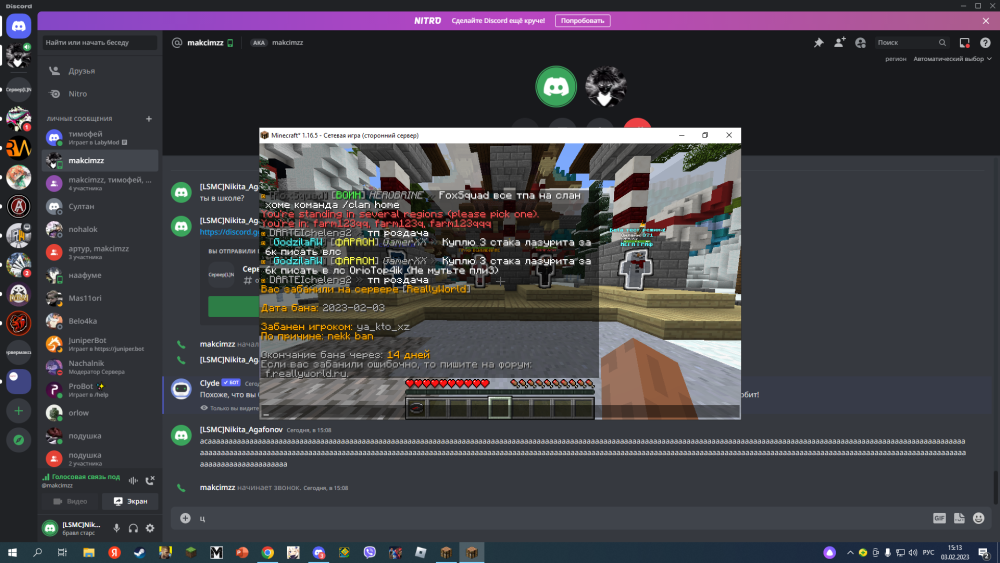Create new DM plus next to личные сообщения
The width and height of the screenshot is (1000, 563).
coord(149,119)
